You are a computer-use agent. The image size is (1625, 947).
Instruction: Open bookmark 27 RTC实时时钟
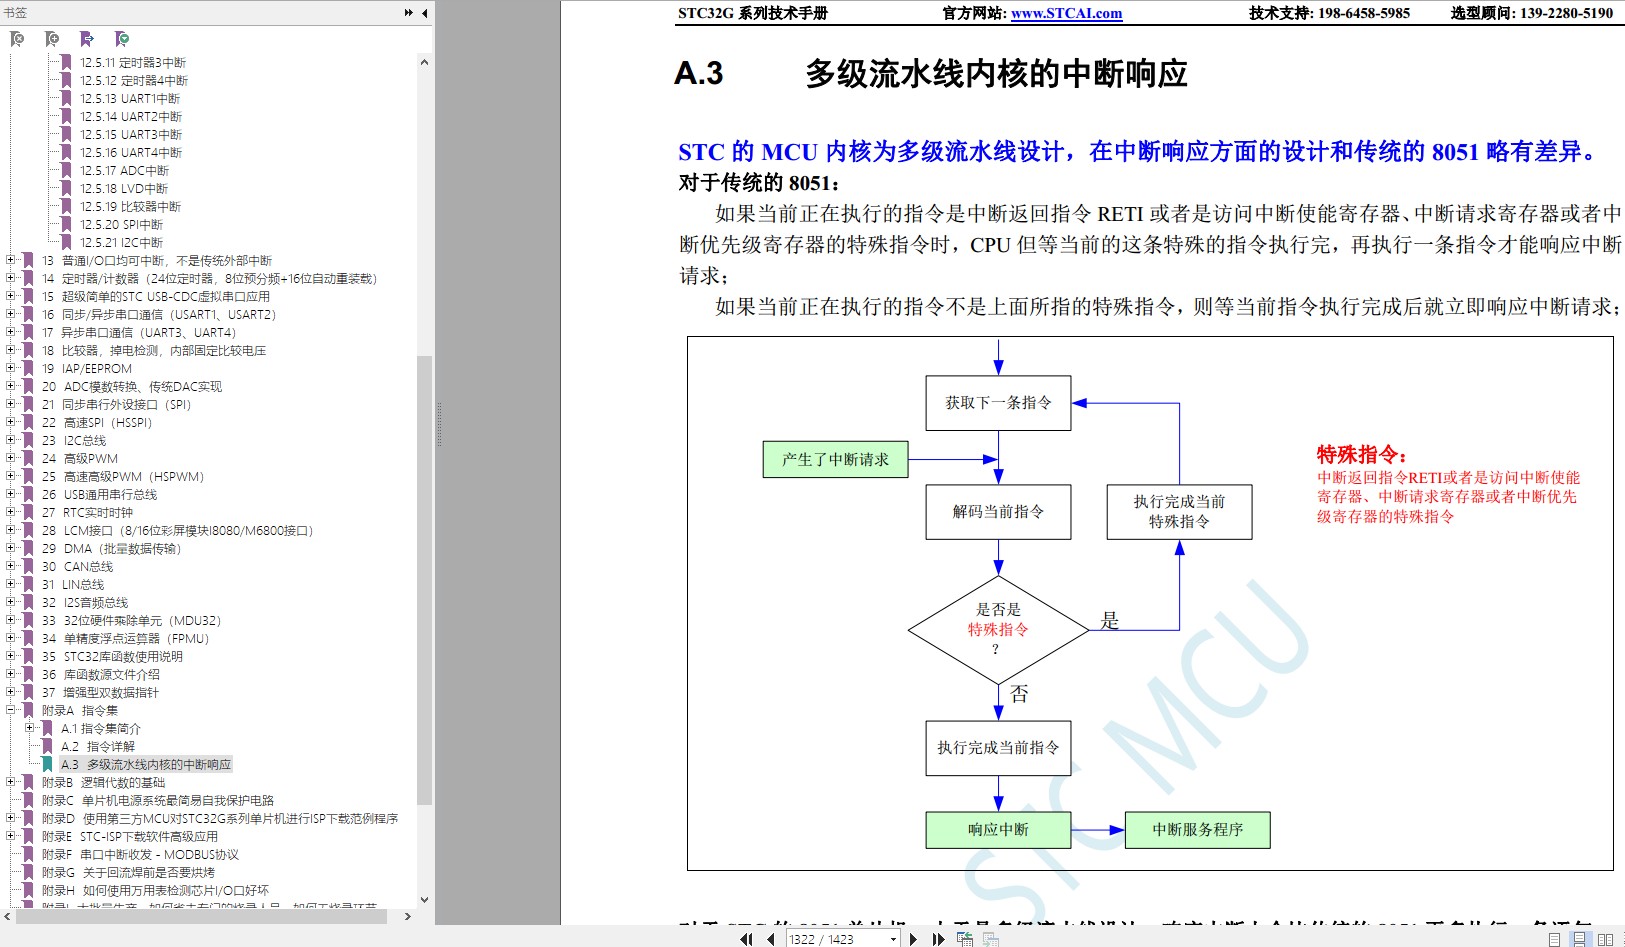(87, 513)
